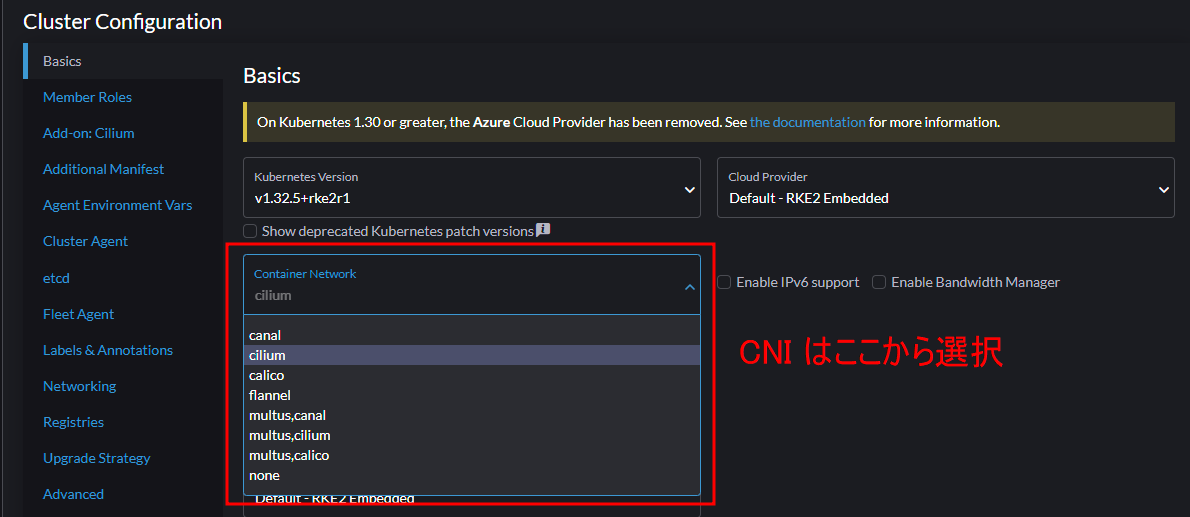Toggle Show deprecated Kubernetes patch versions
1190x517 pixels.
click(250, 231)
